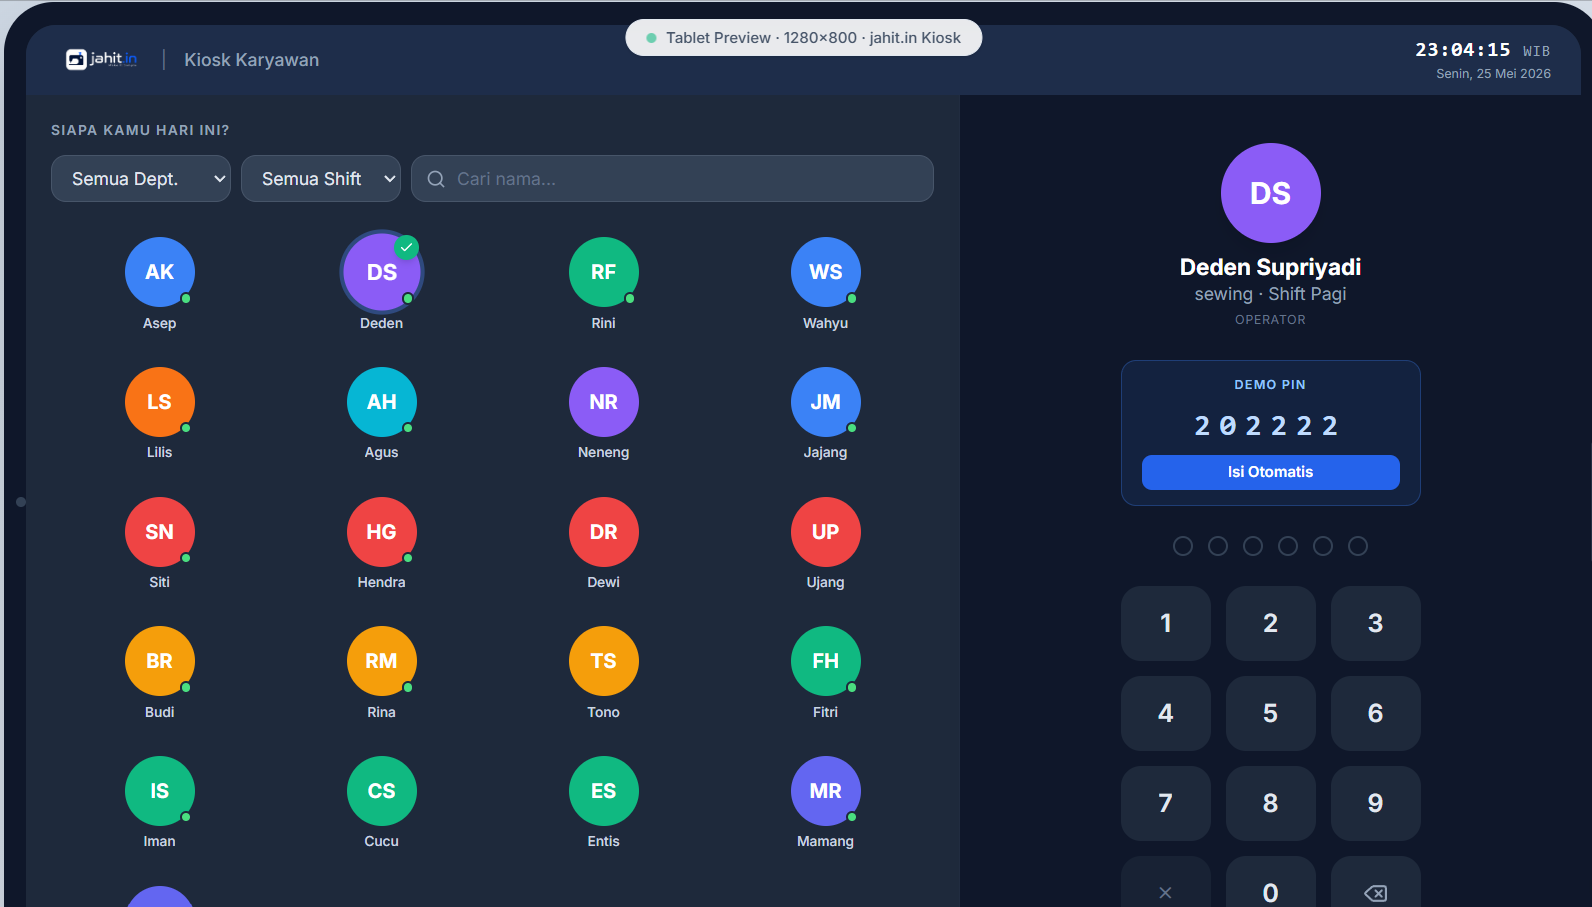Click the demo PIN 202222 text
Viewport: 1592px width, 907px height.
coord(1267,426)
